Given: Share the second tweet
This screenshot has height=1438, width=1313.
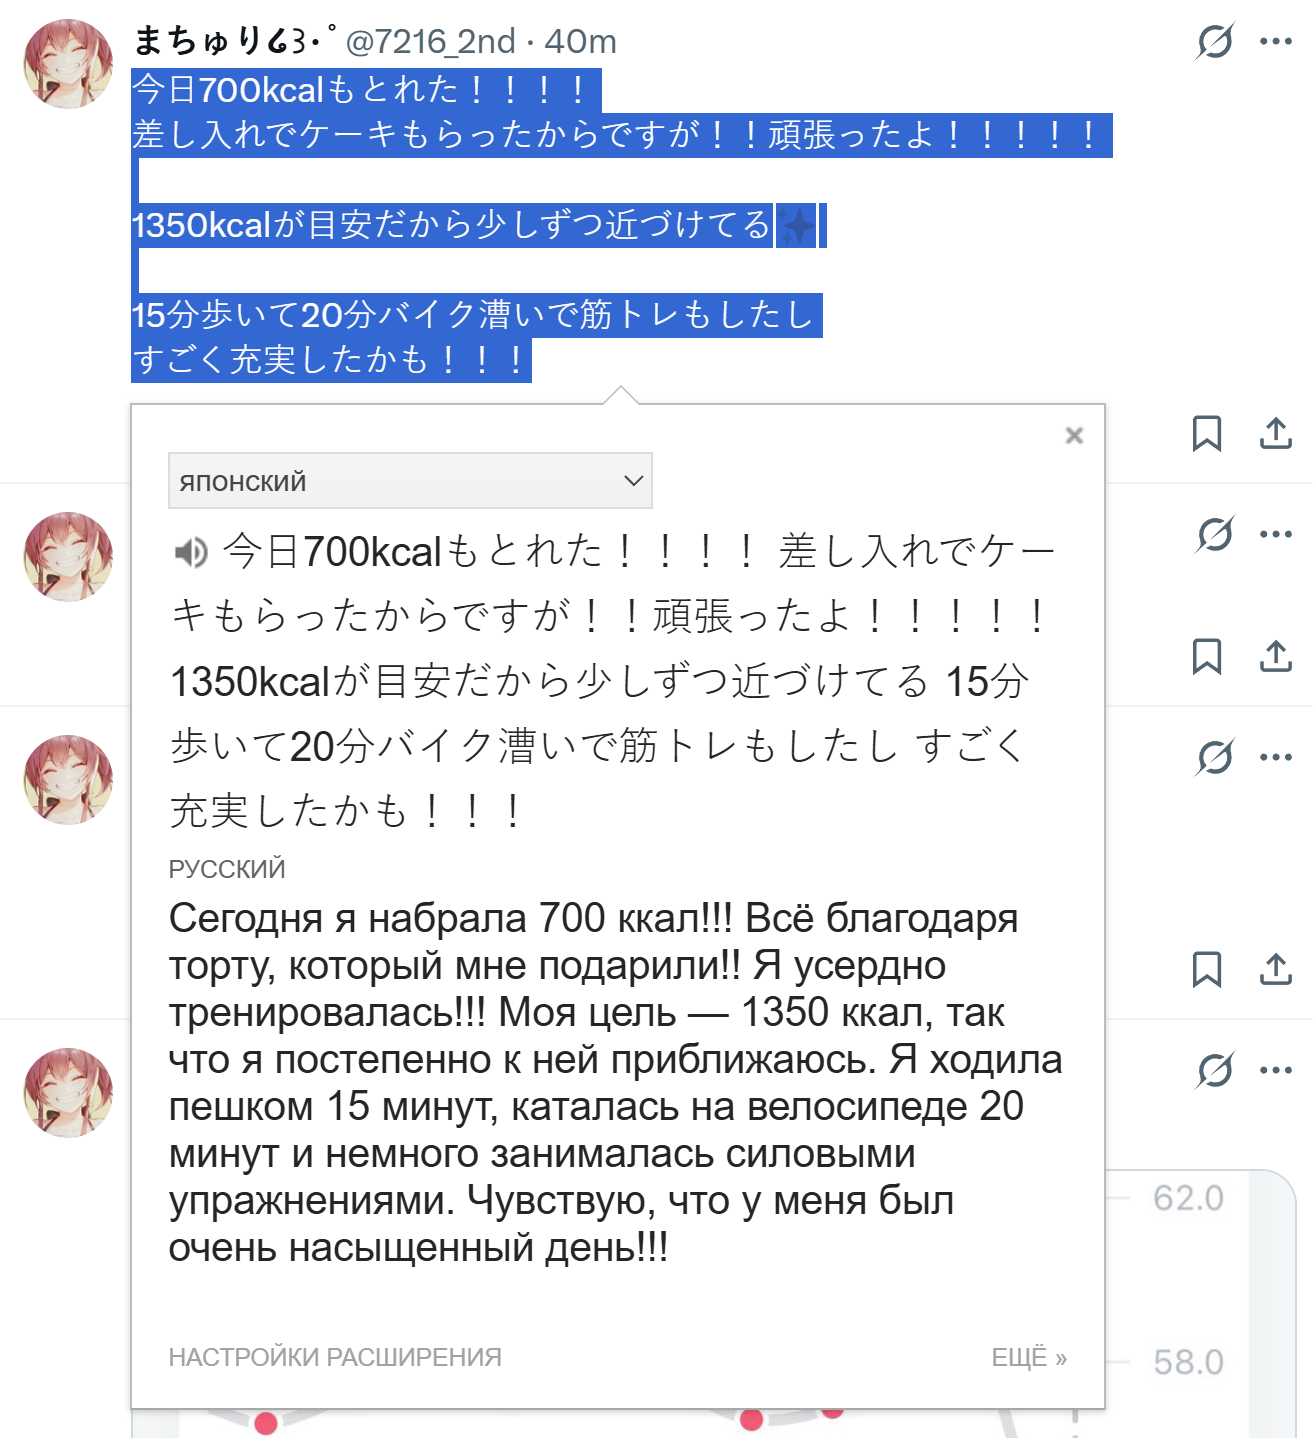Looking at the screenshot, I should click(1276, 656).
